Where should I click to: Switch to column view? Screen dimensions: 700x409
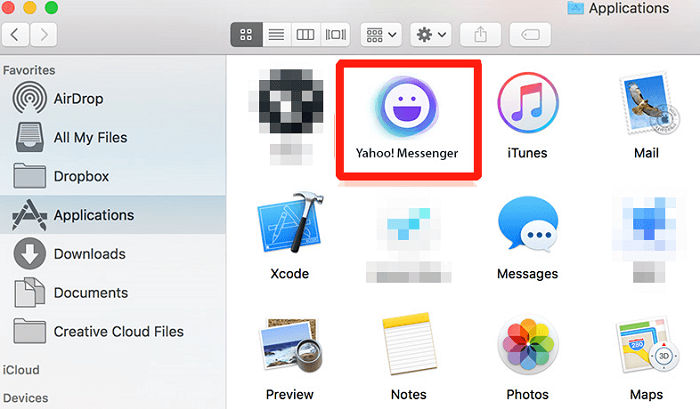point(305,34)
